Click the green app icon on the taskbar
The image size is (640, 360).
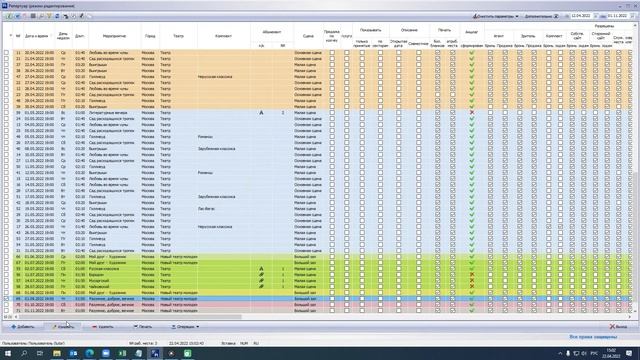(187, 353)
